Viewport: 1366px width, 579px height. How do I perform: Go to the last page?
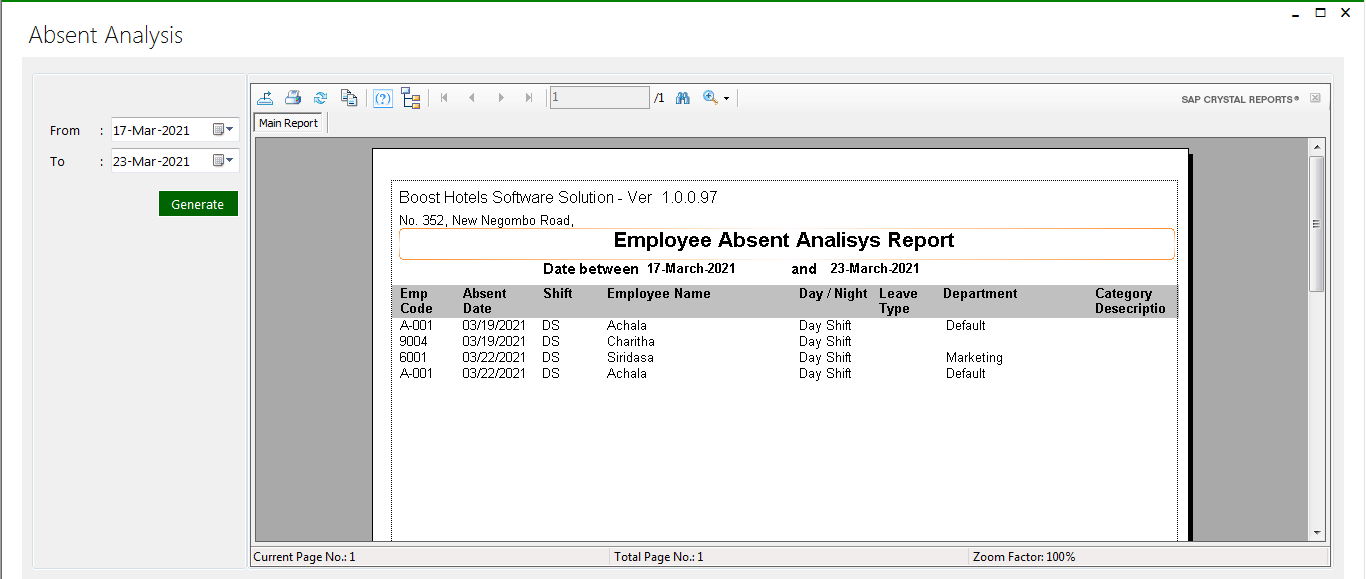pos(529,98)
